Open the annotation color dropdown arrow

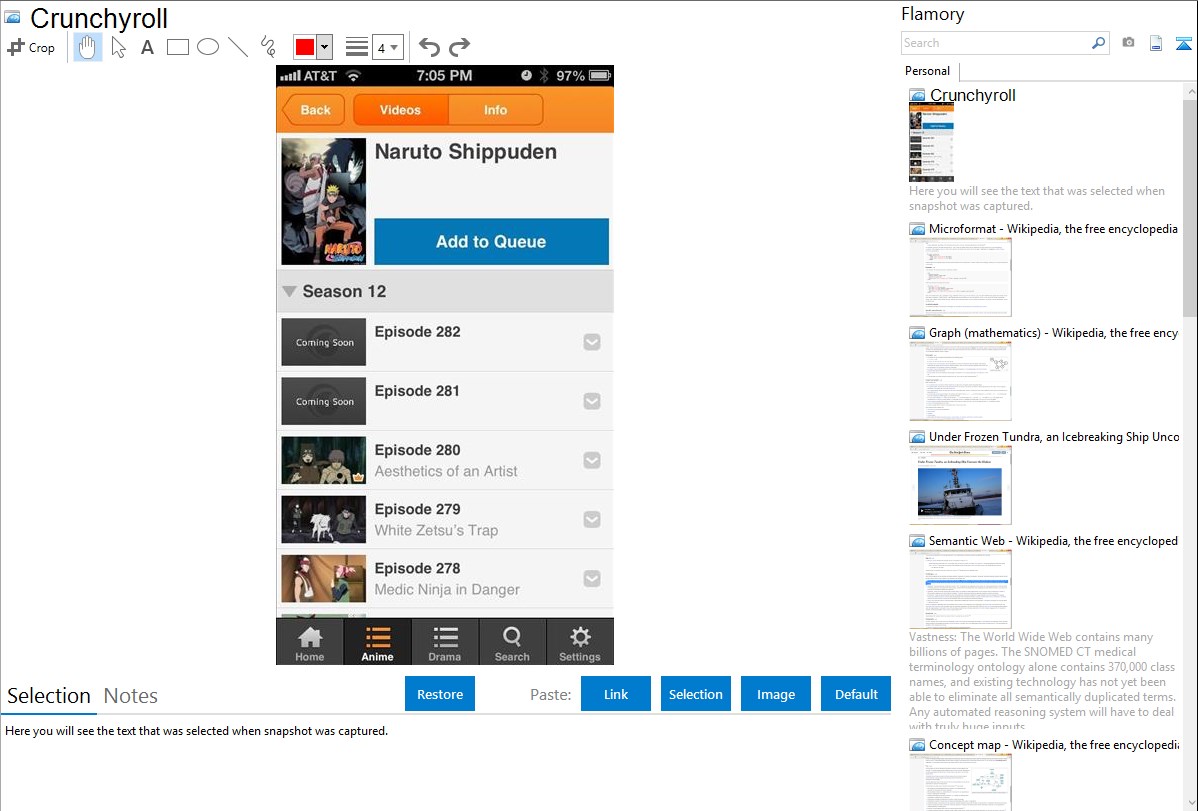click(325, 47)
